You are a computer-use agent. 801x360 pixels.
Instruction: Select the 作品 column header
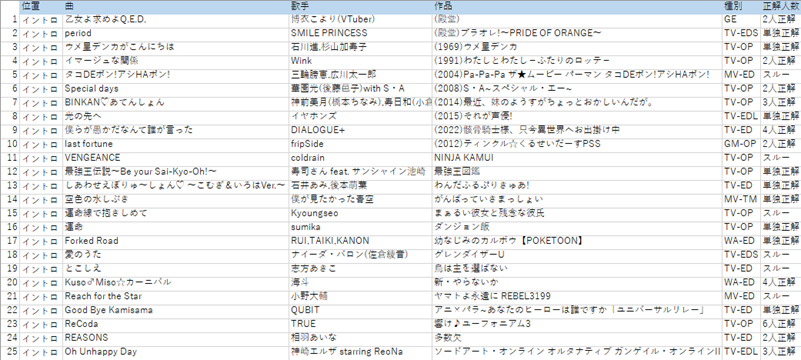point(577,7)
